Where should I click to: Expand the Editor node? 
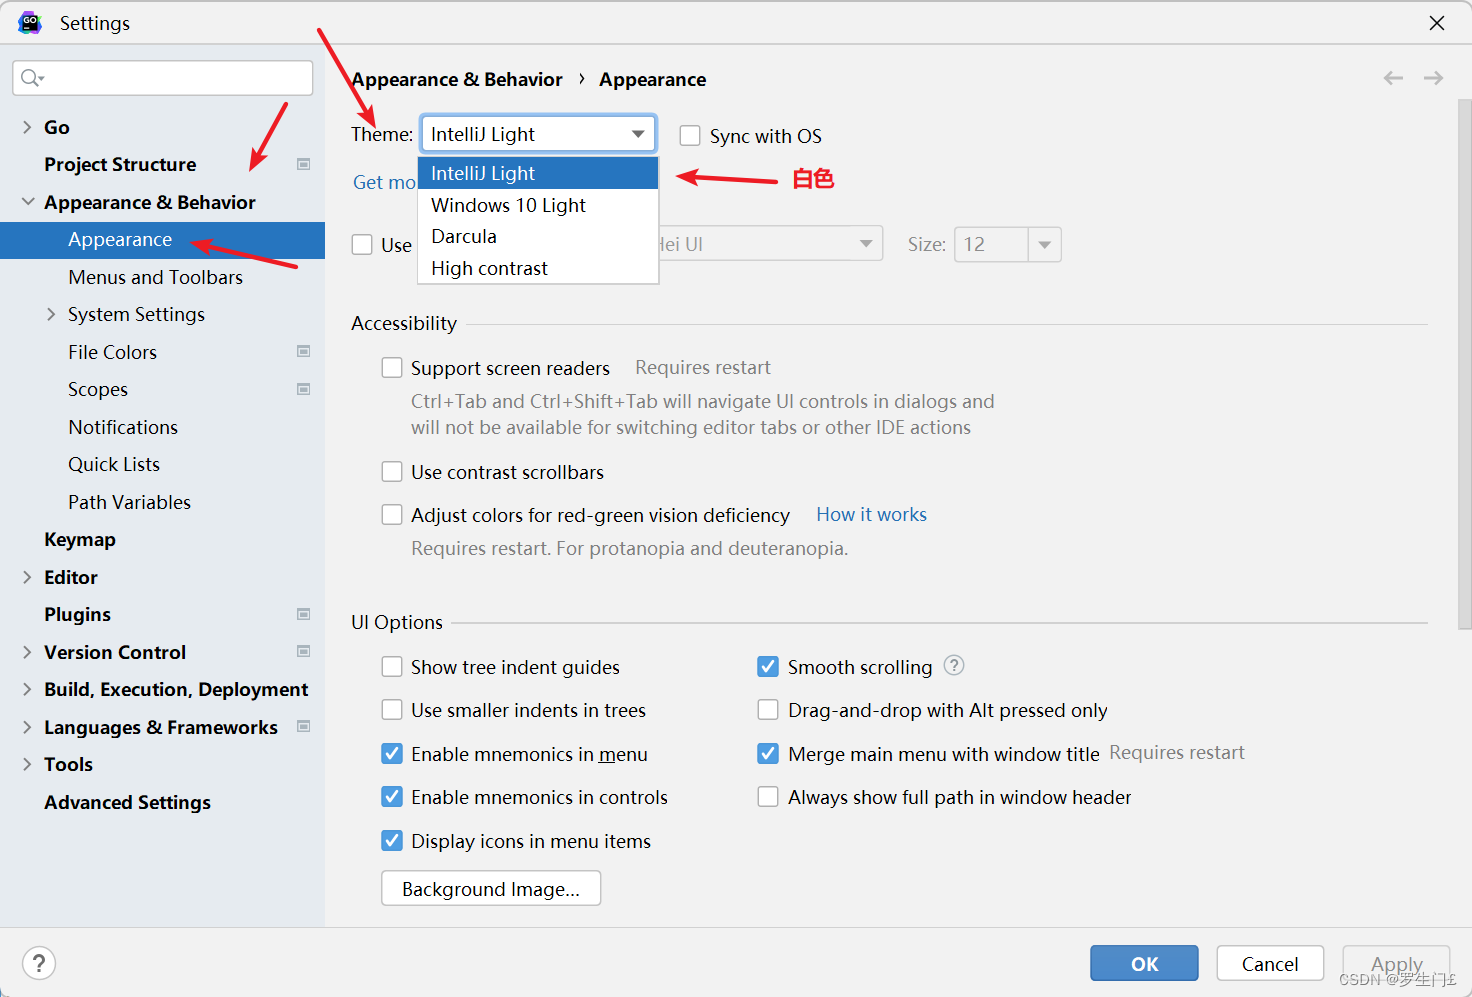27,577
